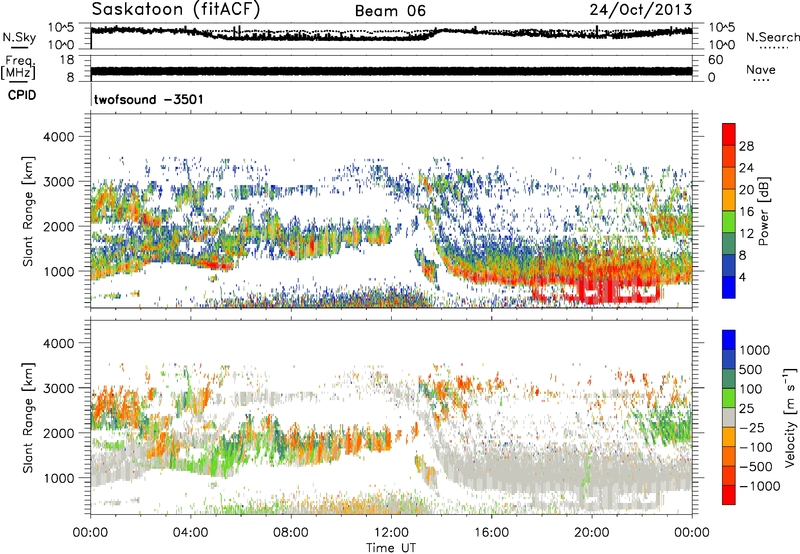Click the 'Power [dB]' color bar label

(x=763, y=211)
